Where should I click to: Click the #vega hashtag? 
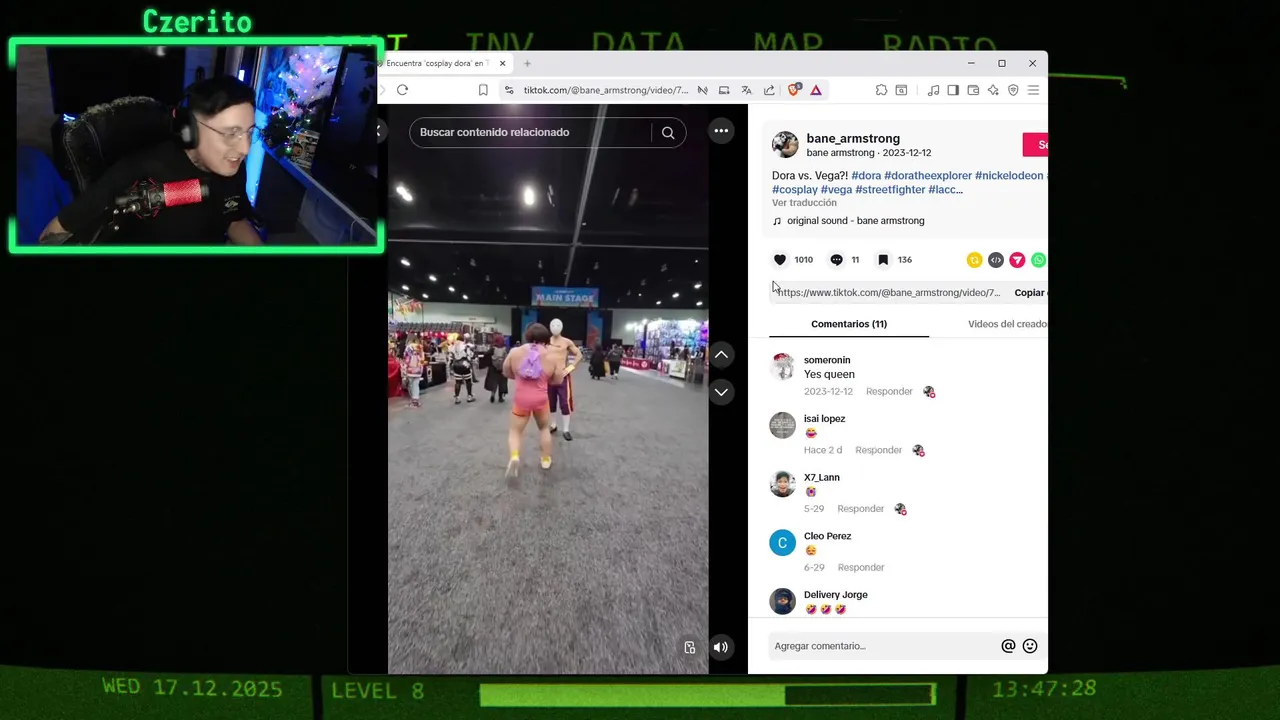(x=836, y=189)
